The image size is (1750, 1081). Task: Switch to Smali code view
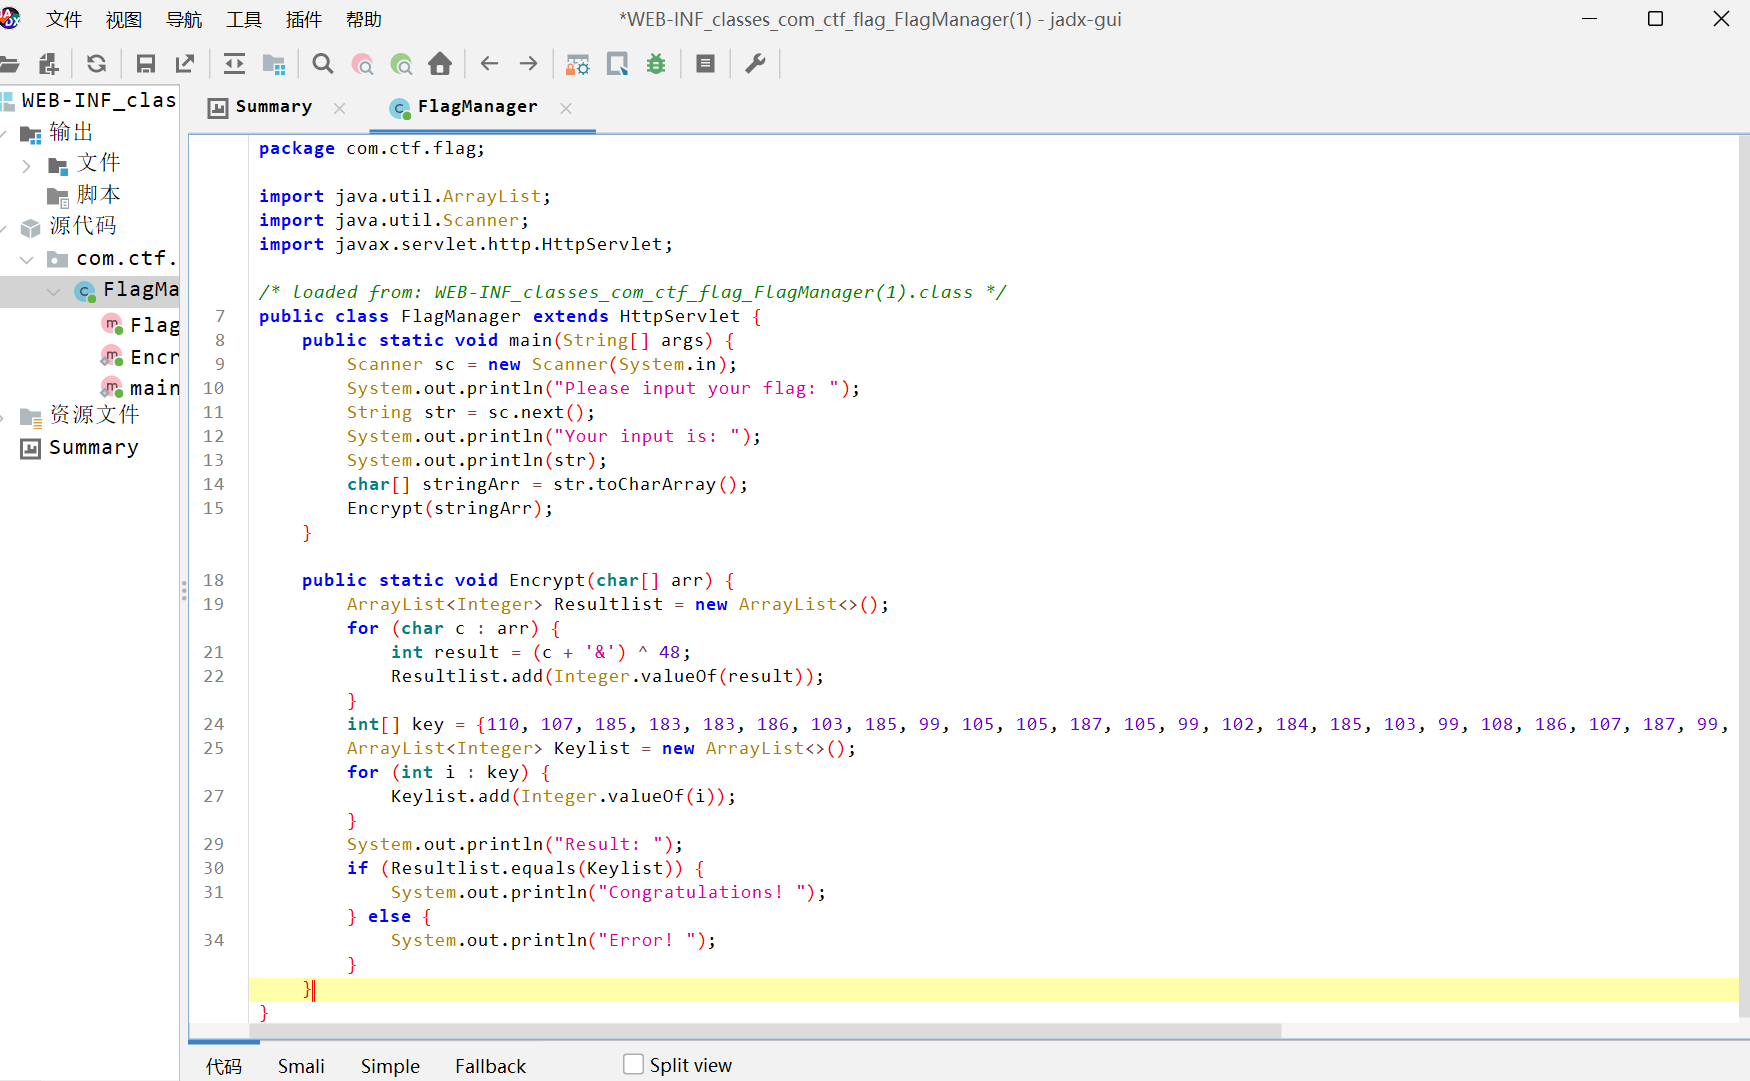(x=301, y=1066)
